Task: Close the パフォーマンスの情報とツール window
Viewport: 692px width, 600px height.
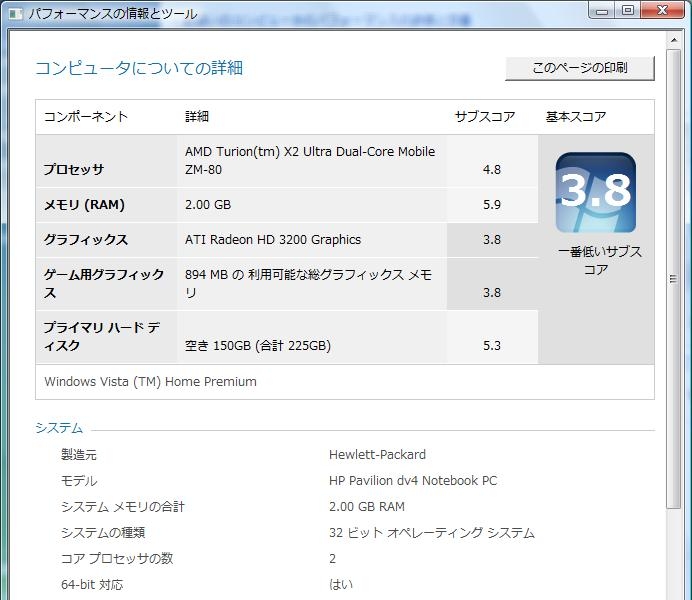Action: pyautogui.click(x=662, y=11)
